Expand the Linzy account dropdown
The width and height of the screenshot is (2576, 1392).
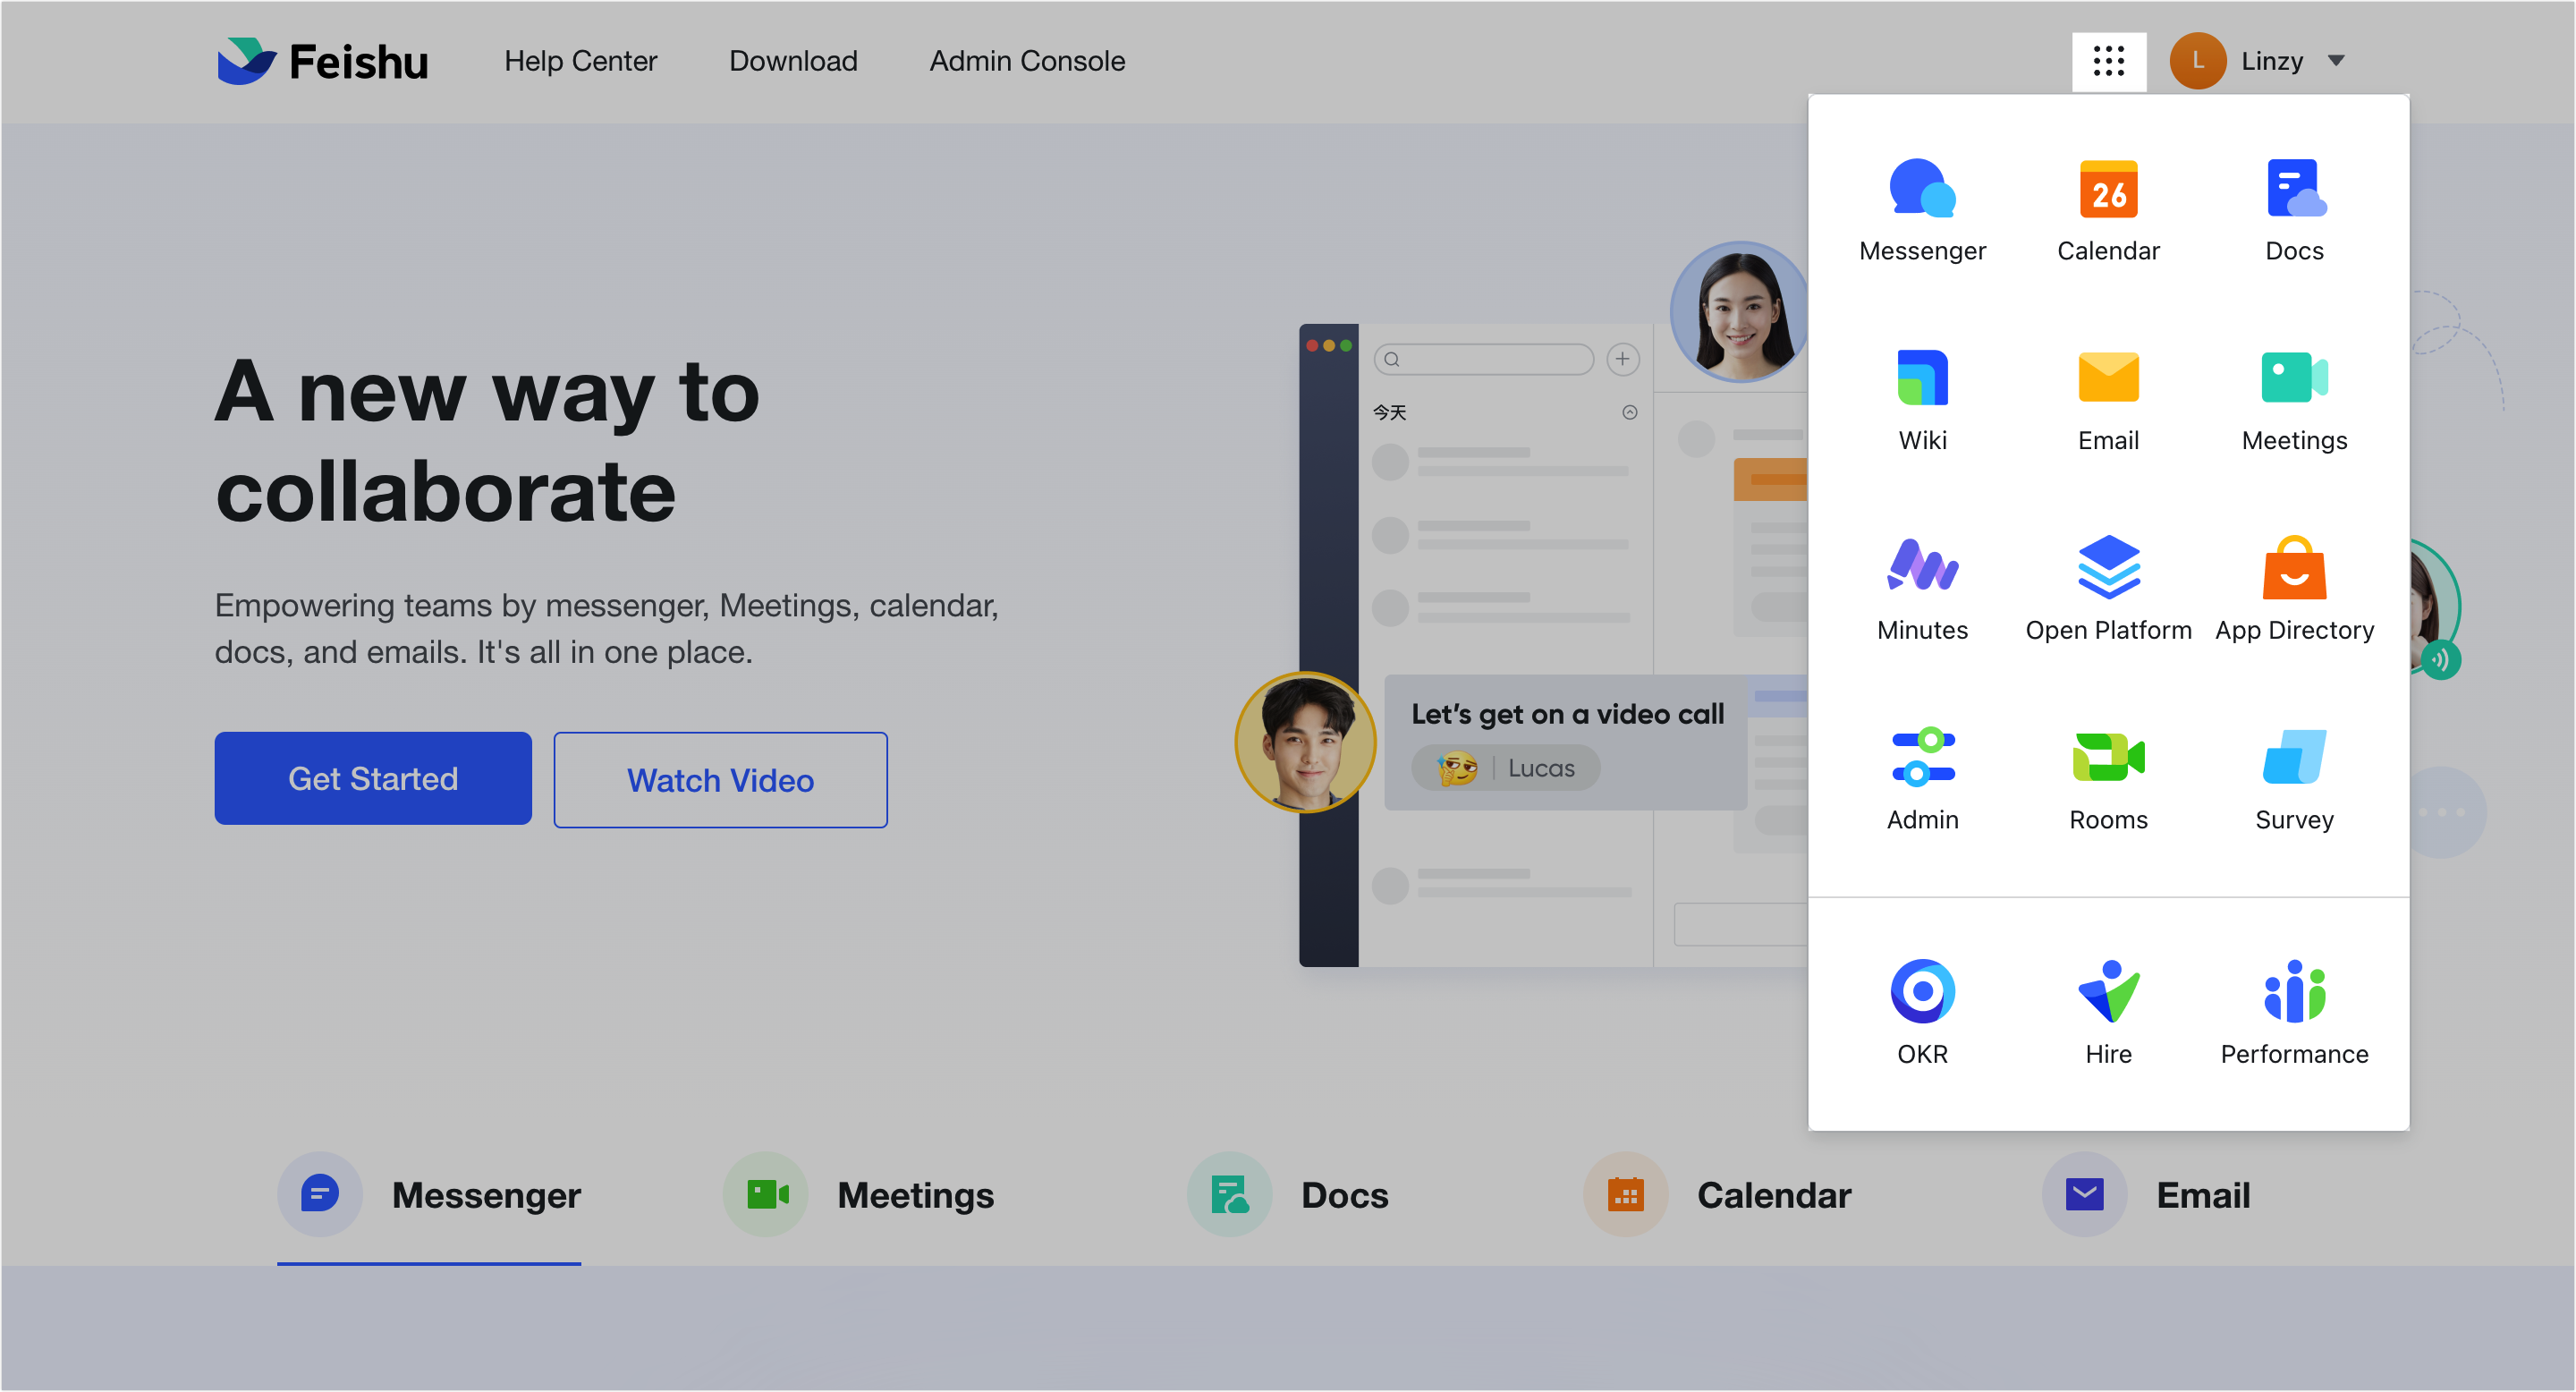tap(2270, 61)
